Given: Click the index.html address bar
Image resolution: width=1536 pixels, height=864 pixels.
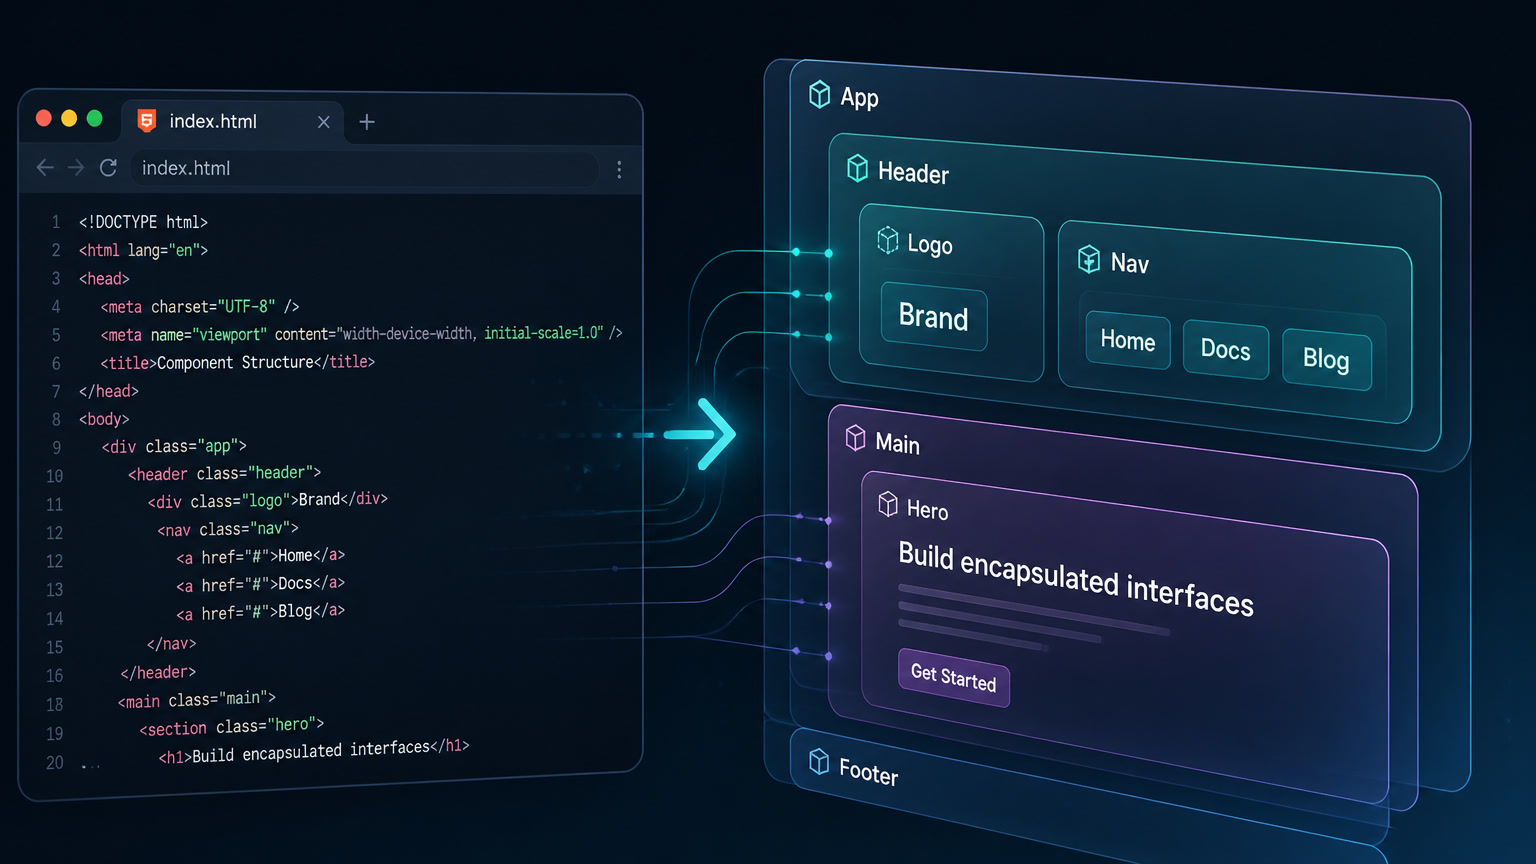Looking at the screenshot, I should (x=364, y=168).
